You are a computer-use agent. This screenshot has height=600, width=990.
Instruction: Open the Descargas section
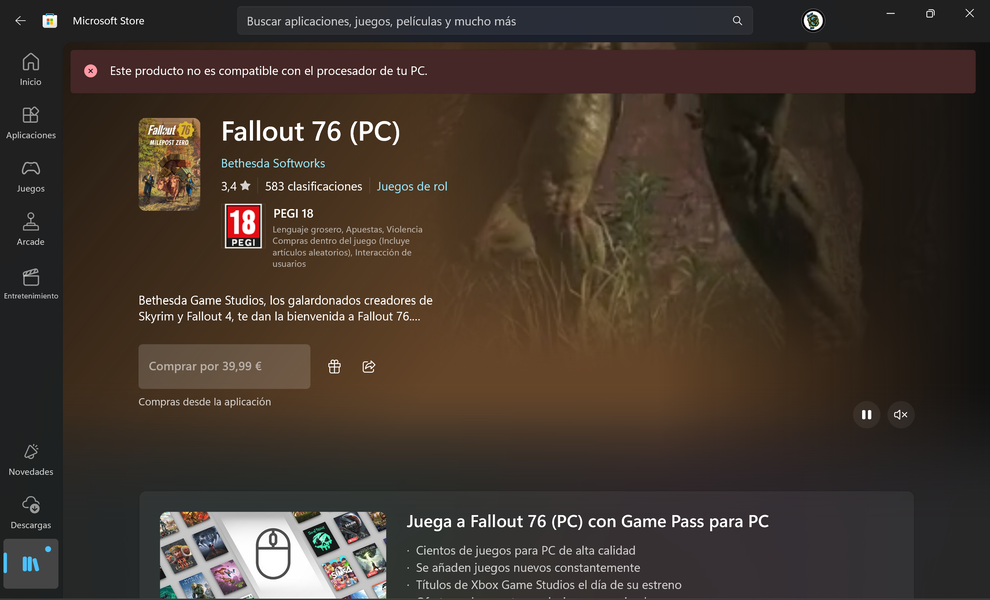(30, 513)
